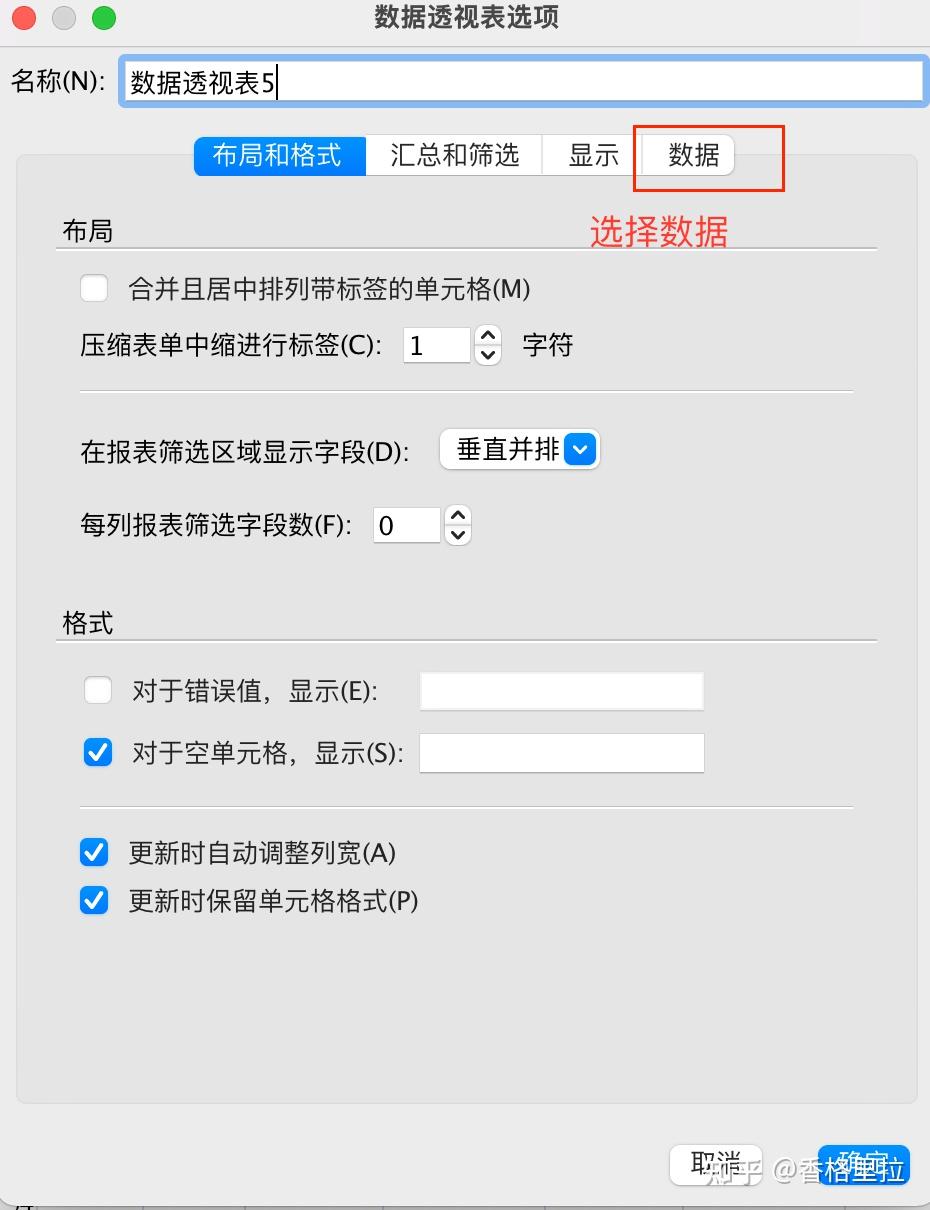
Task: Toggle 更新时保留单元格格式 checkbox
Action: (94, 901)
